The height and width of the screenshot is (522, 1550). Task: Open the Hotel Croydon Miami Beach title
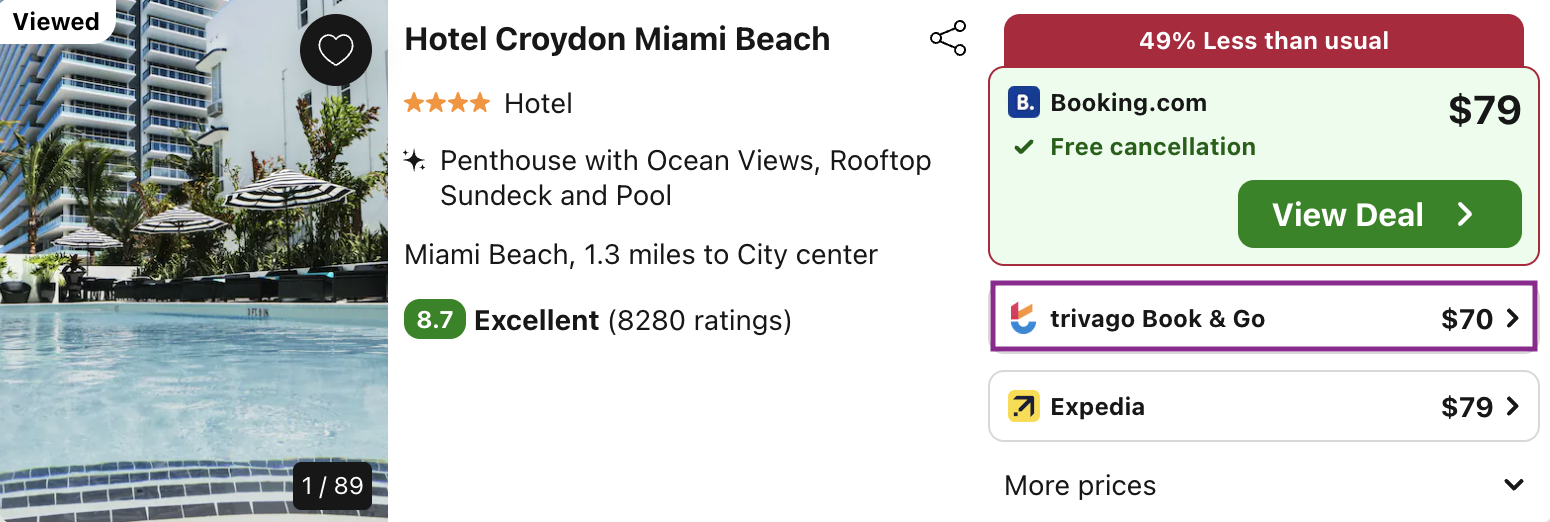[x=617, y=39]
